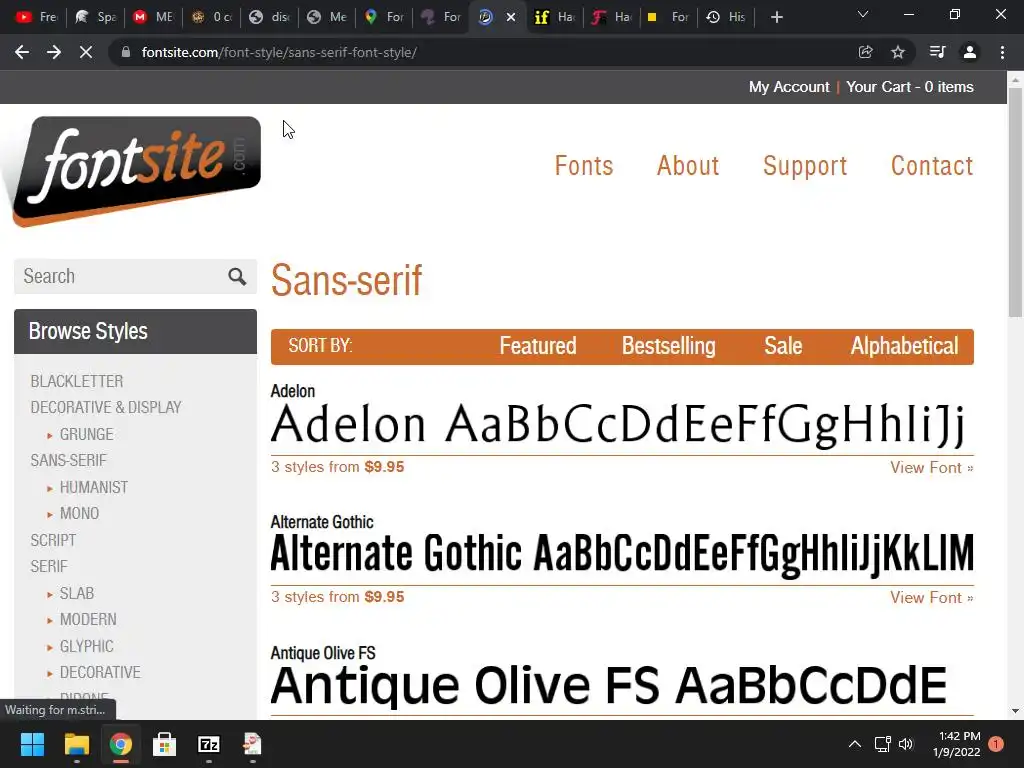Switch to the yellow 'if' tab
Screen dimensions: 1024x768
click(x=554, y=17)
